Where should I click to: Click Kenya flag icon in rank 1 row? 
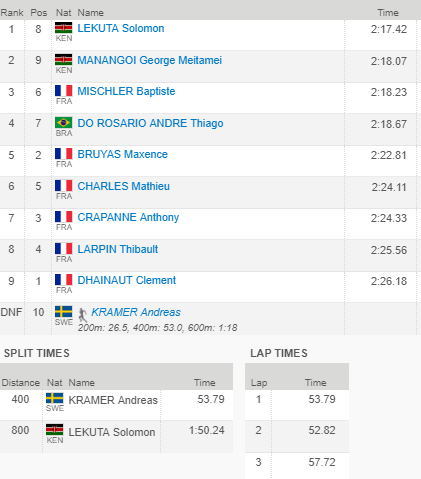pos(64,28)
